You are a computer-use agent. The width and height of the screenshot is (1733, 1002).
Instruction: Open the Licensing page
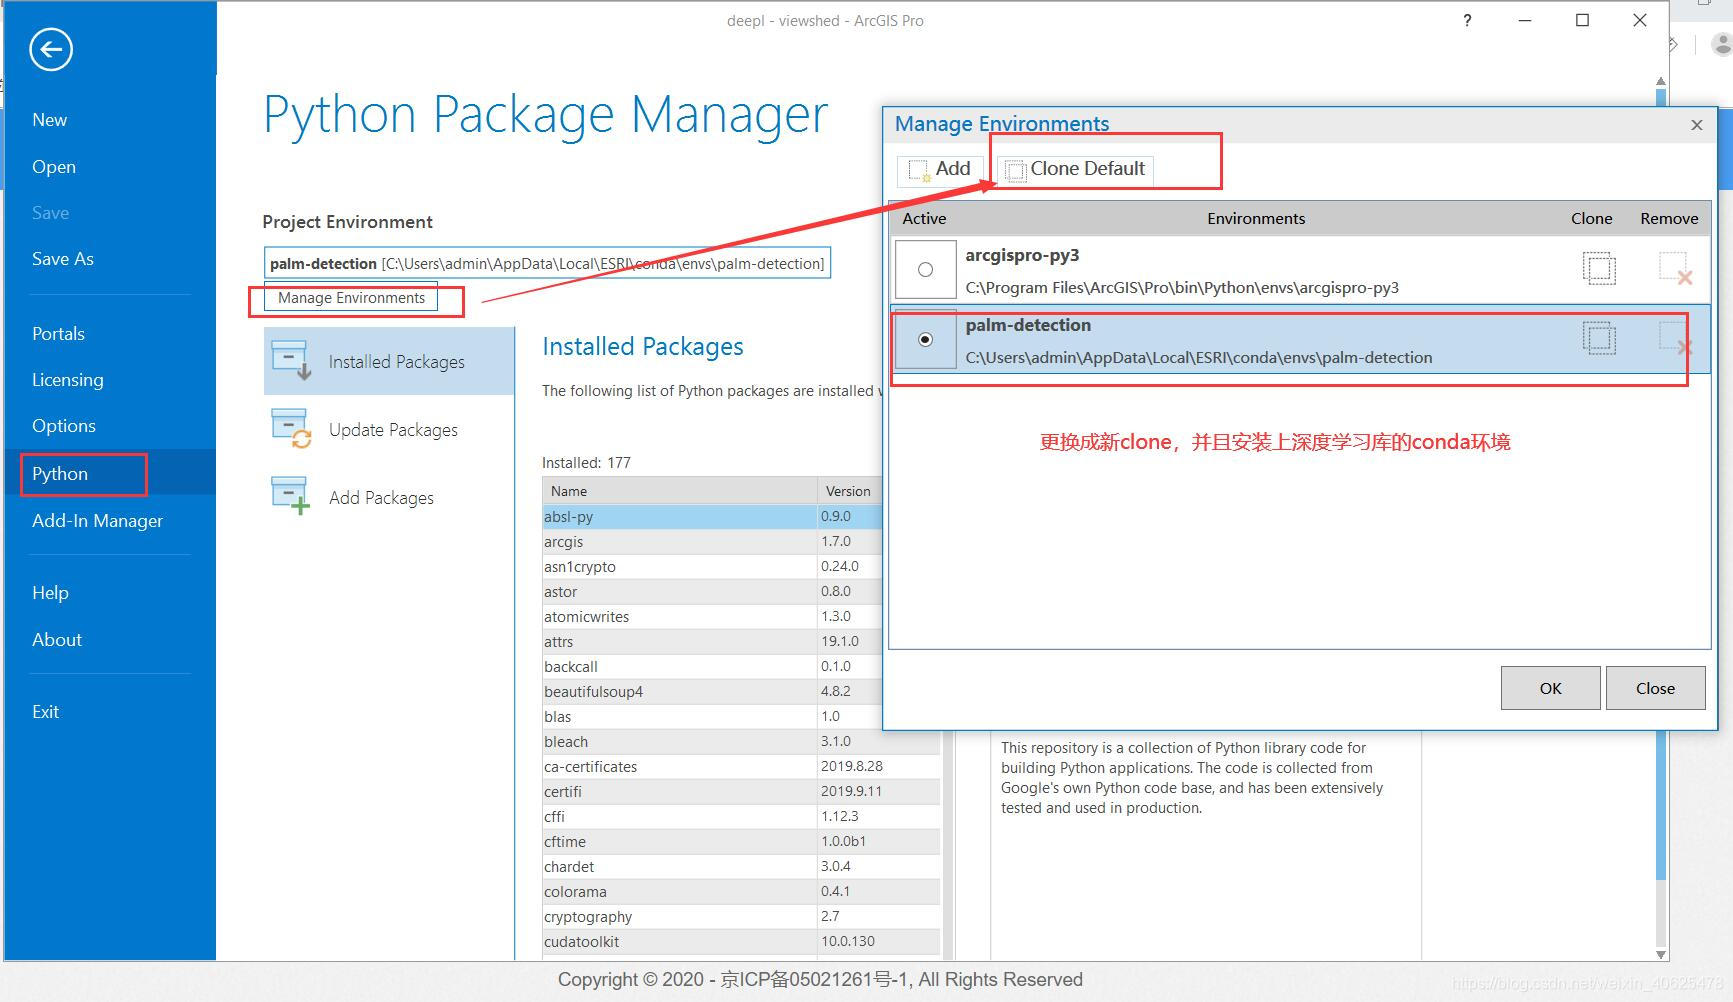click(67, 380)
